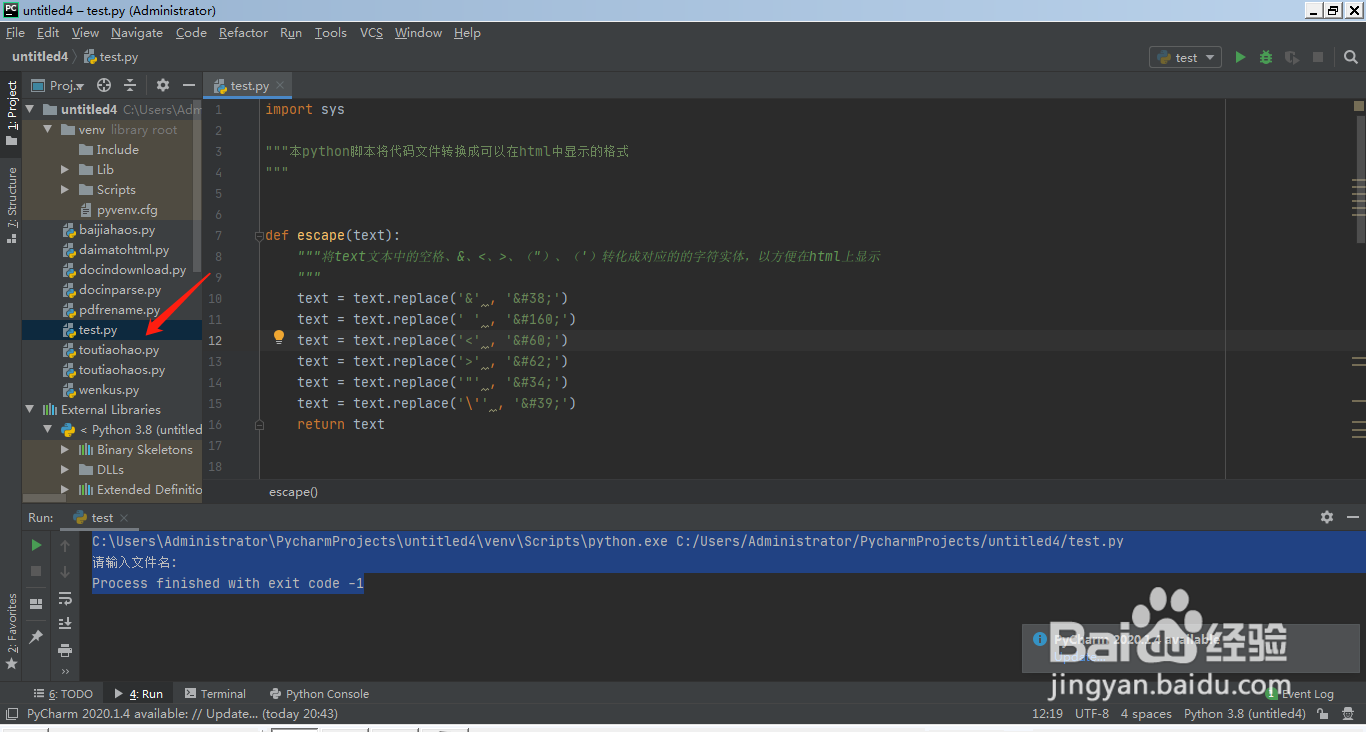Click the 12:19 line-column indicator
1366x732 pixels.
(x=1047, y=714)
